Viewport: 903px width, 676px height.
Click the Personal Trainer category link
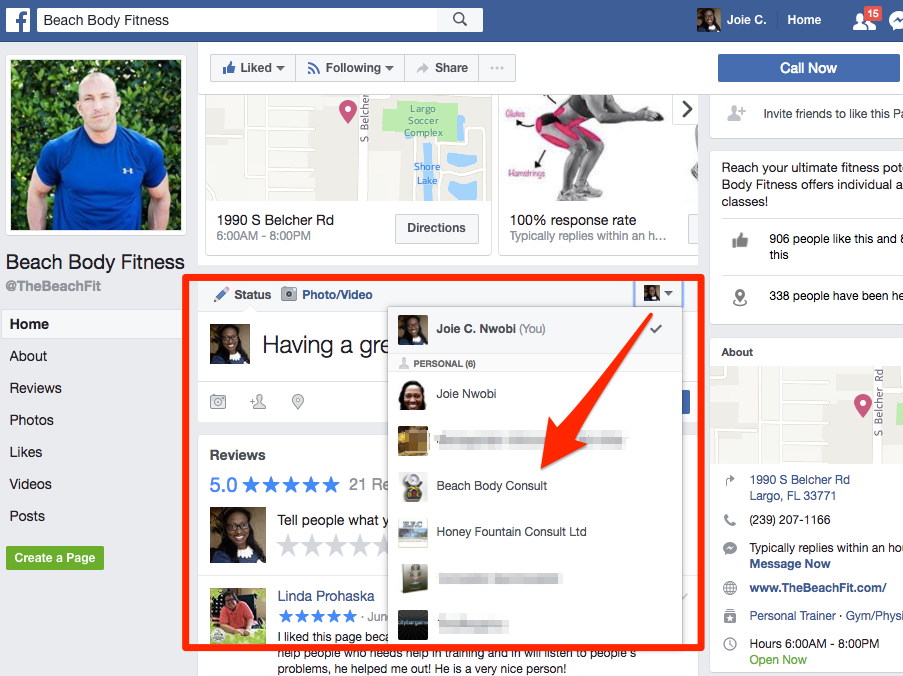[x=792, y=616]
